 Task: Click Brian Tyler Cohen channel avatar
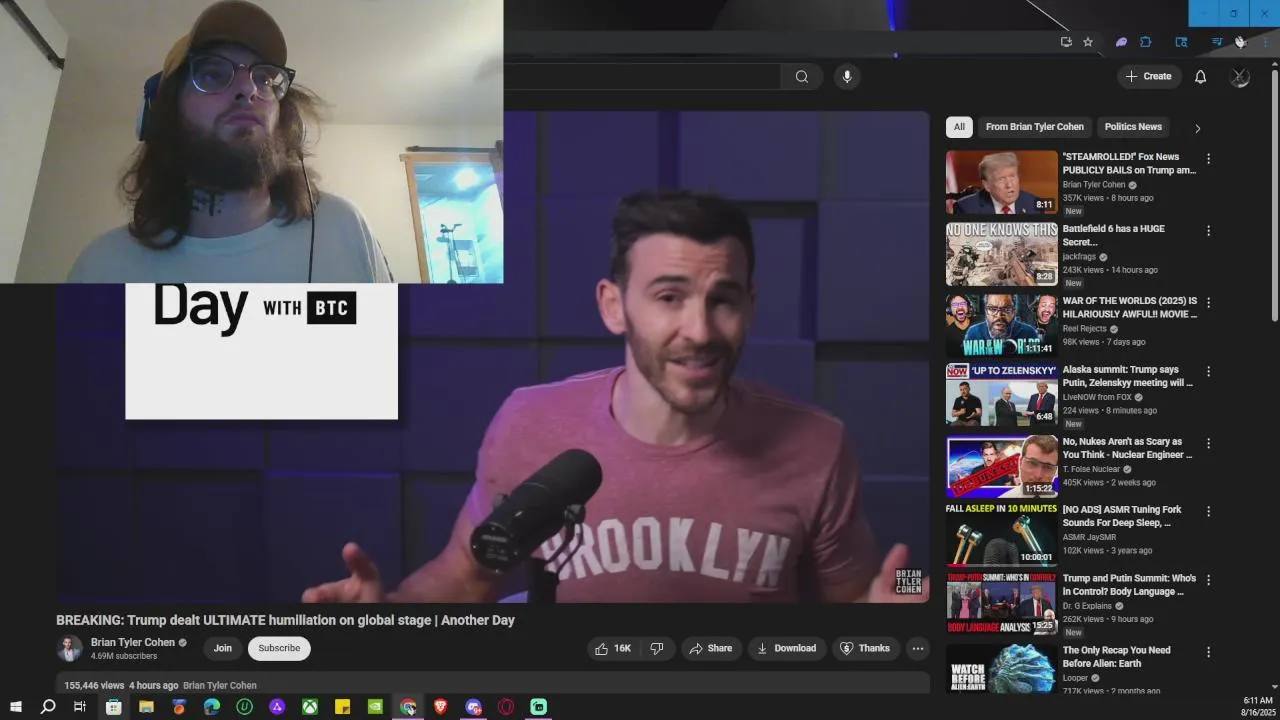click(x=69, y=649)
